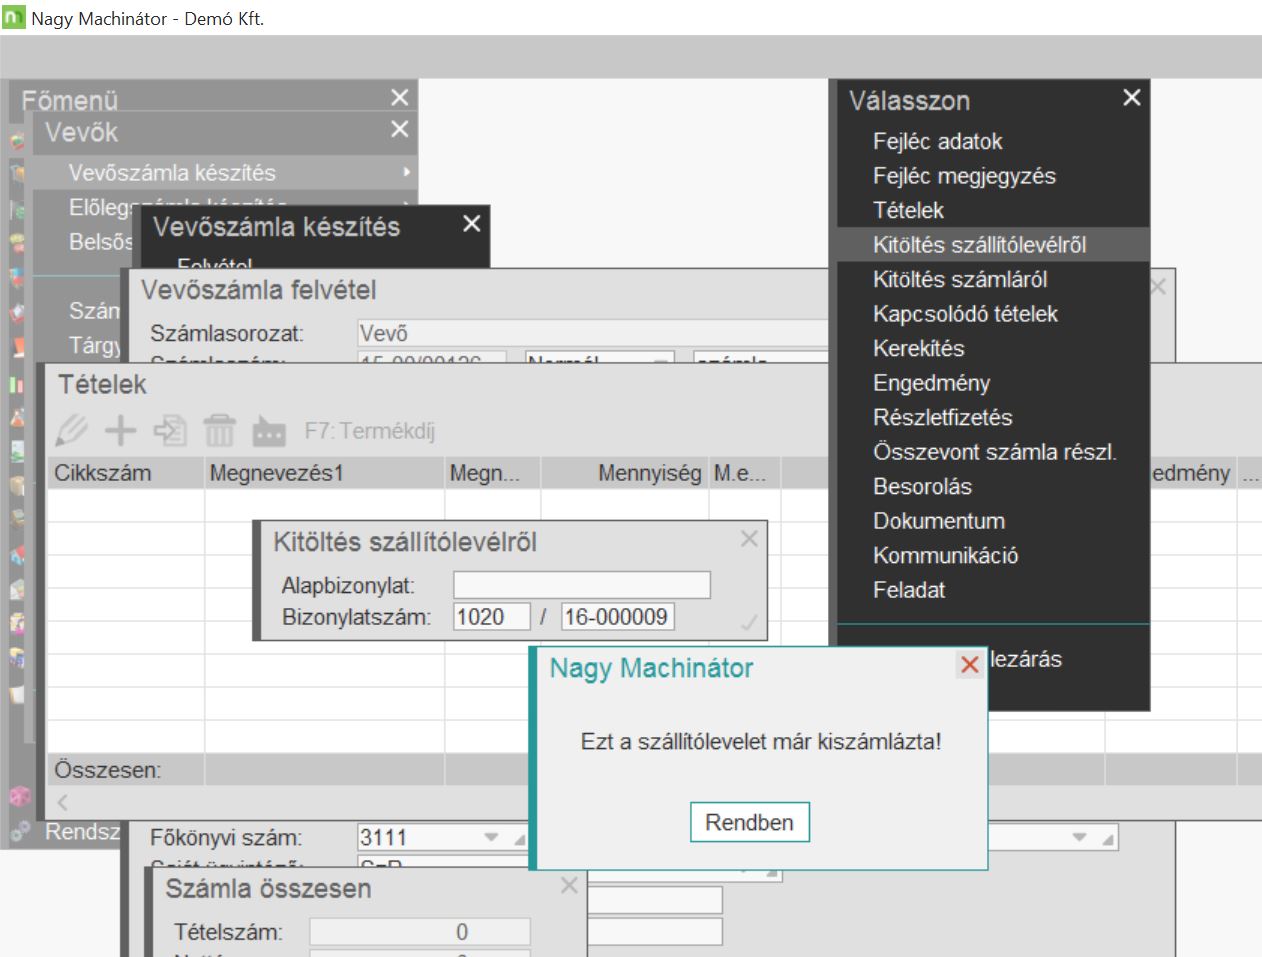
Task: Click the Megn... column header
Action: pyautogui.click(x=493, y=473)
